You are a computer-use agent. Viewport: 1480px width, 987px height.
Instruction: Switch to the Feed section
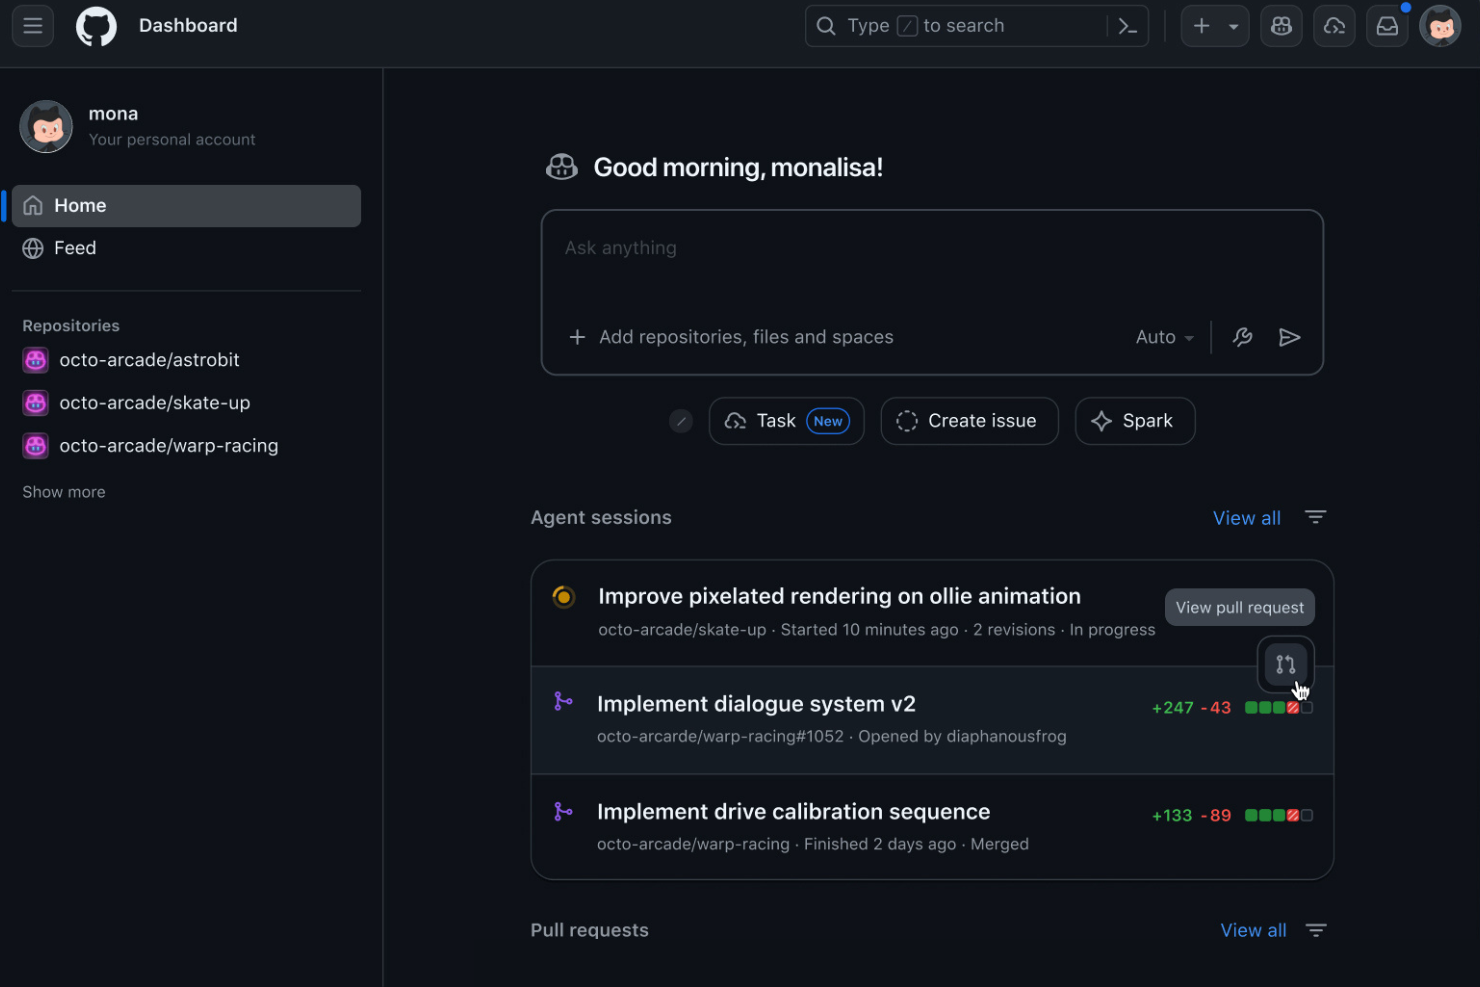74,248
